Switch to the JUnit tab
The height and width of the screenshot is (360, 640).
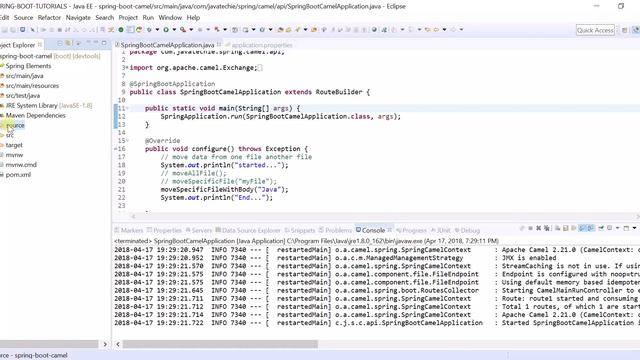pyautogui.click(x=440, y=230)
